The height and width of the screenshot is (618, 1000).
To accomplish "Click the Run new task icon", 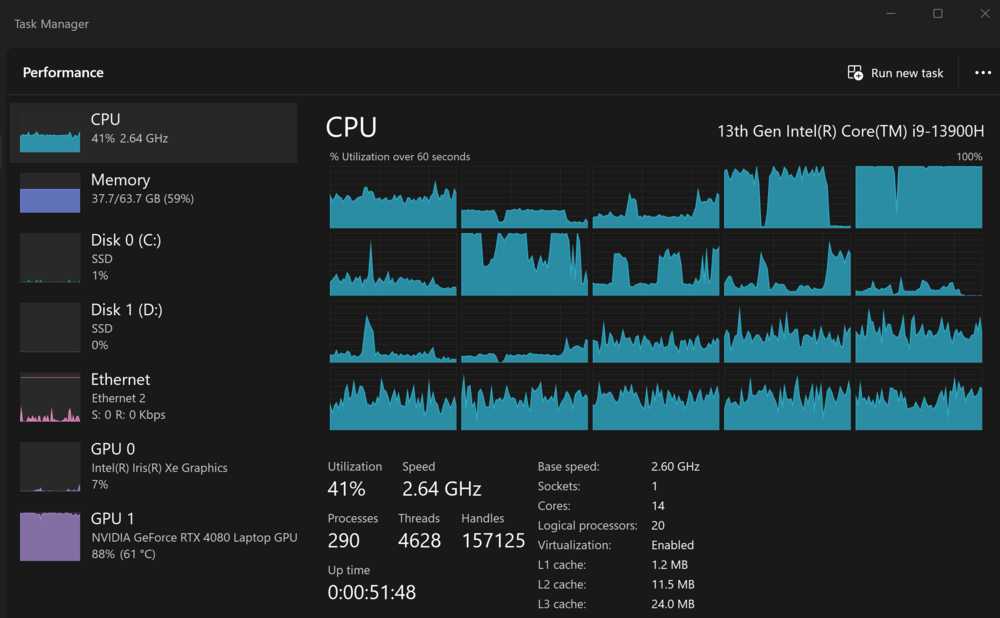I will pos(855,73).
